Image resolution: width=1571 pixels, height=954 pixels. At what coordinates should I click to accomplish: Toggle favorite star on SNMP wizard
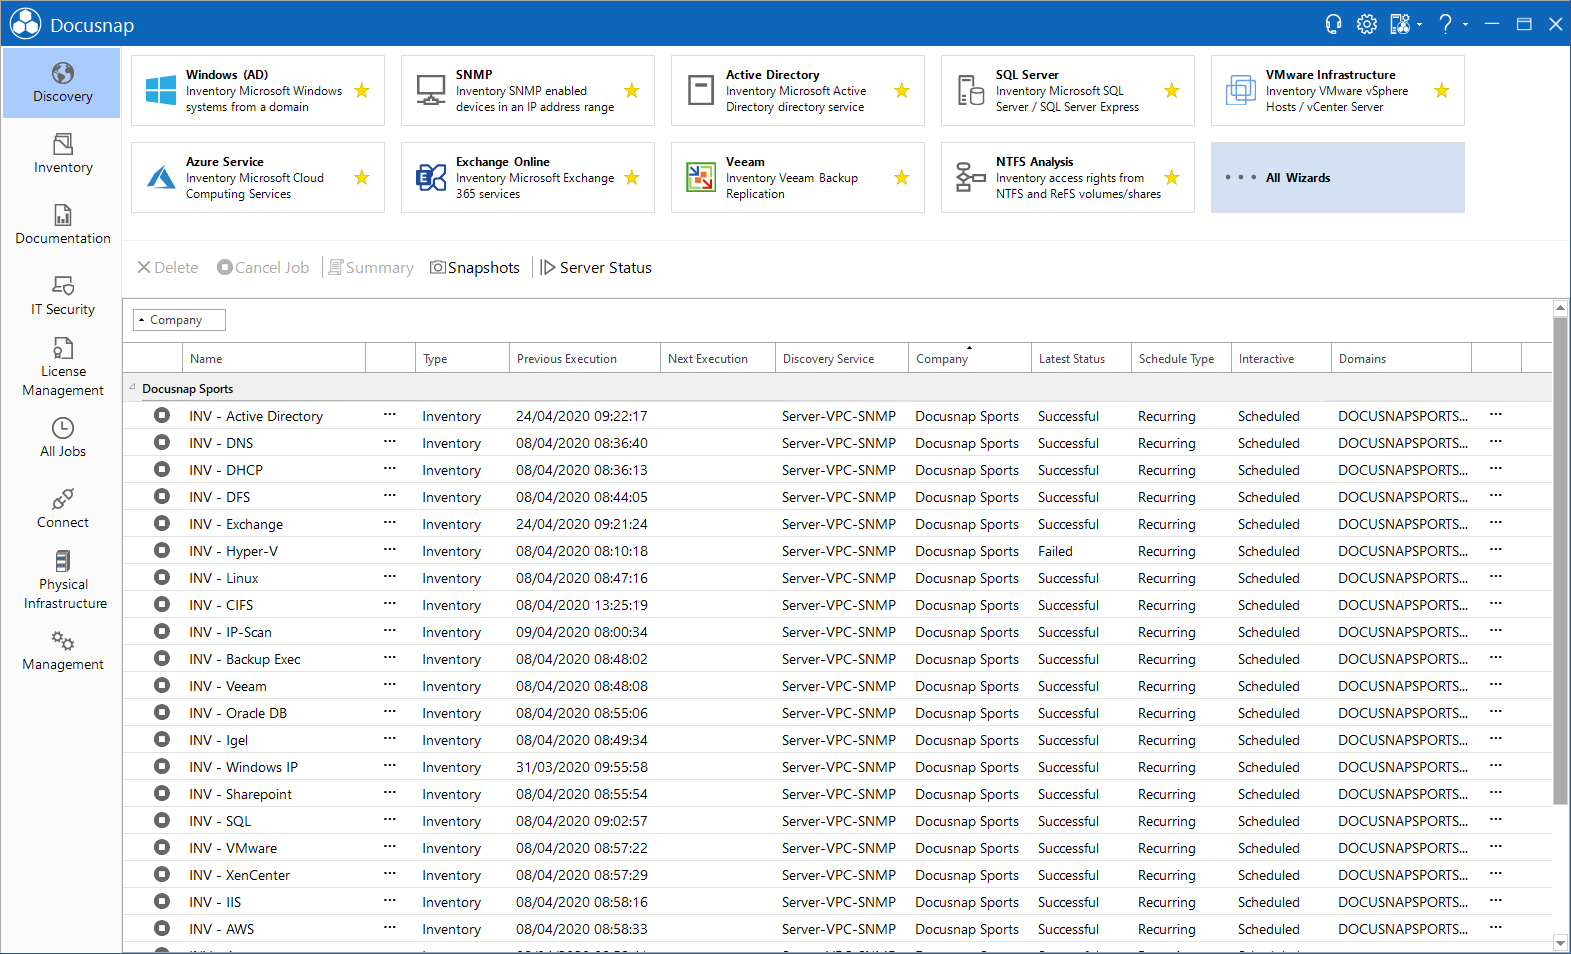click(632, 91)
